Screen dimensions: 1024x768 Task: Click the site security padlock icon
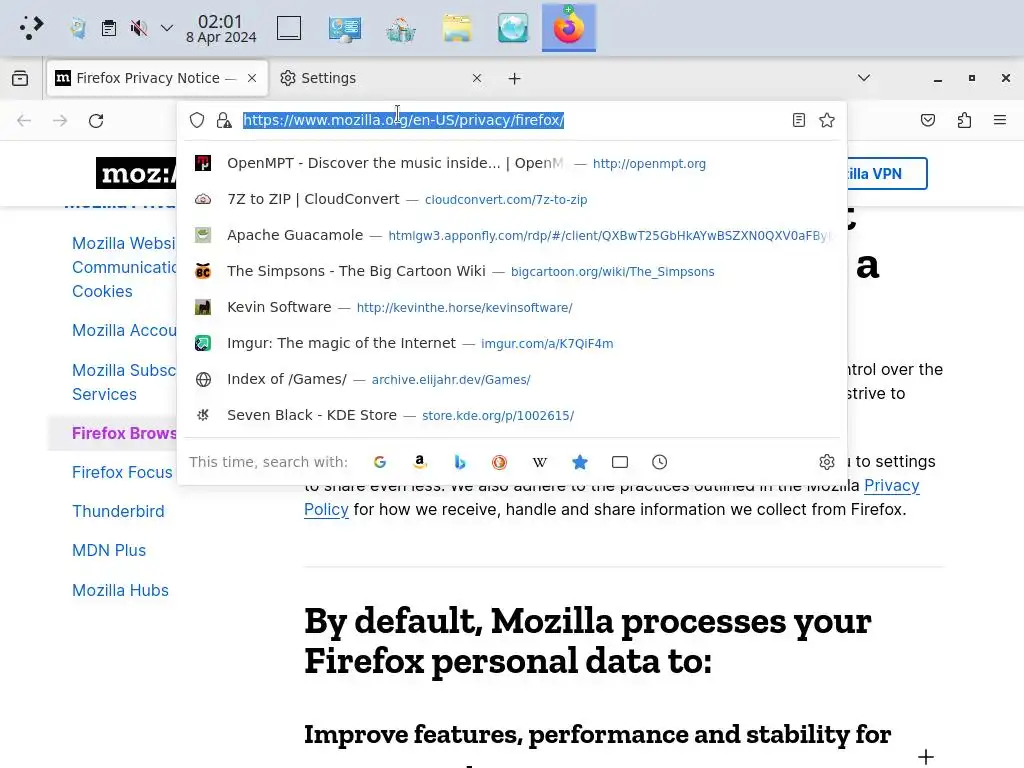click(224, 120)
